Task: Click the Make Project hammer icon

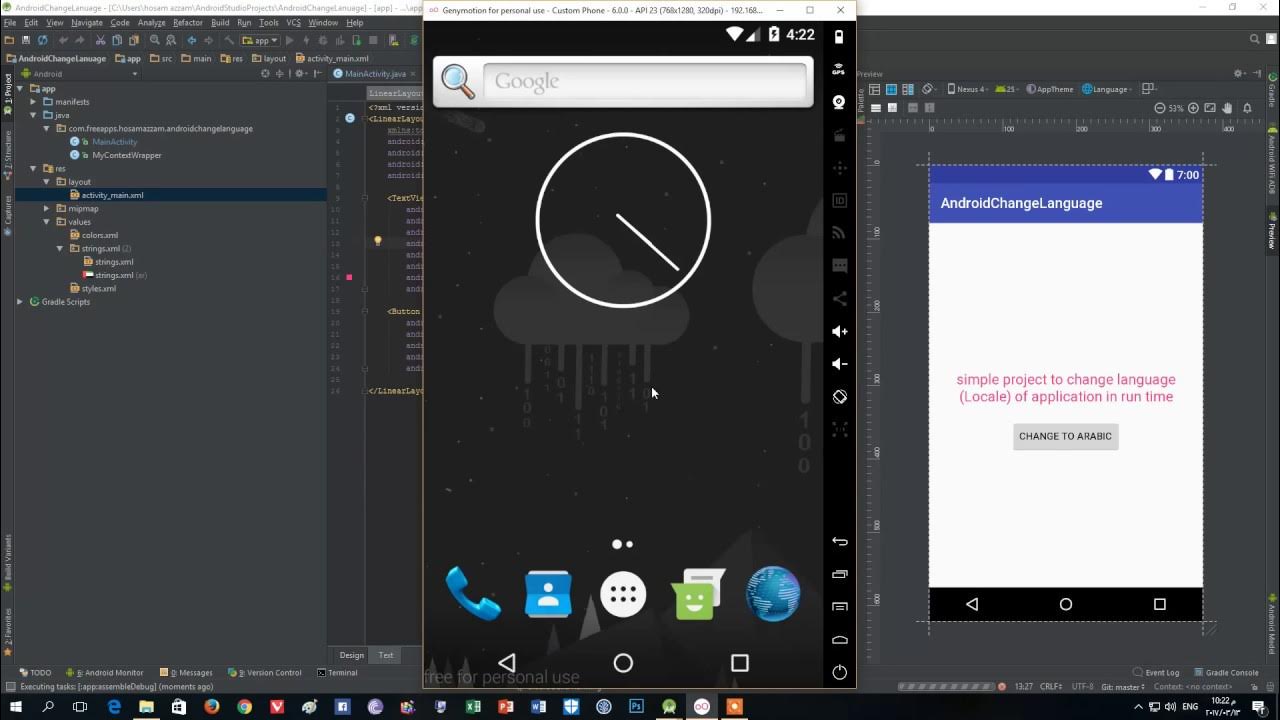Action: (x=229, y=40)
